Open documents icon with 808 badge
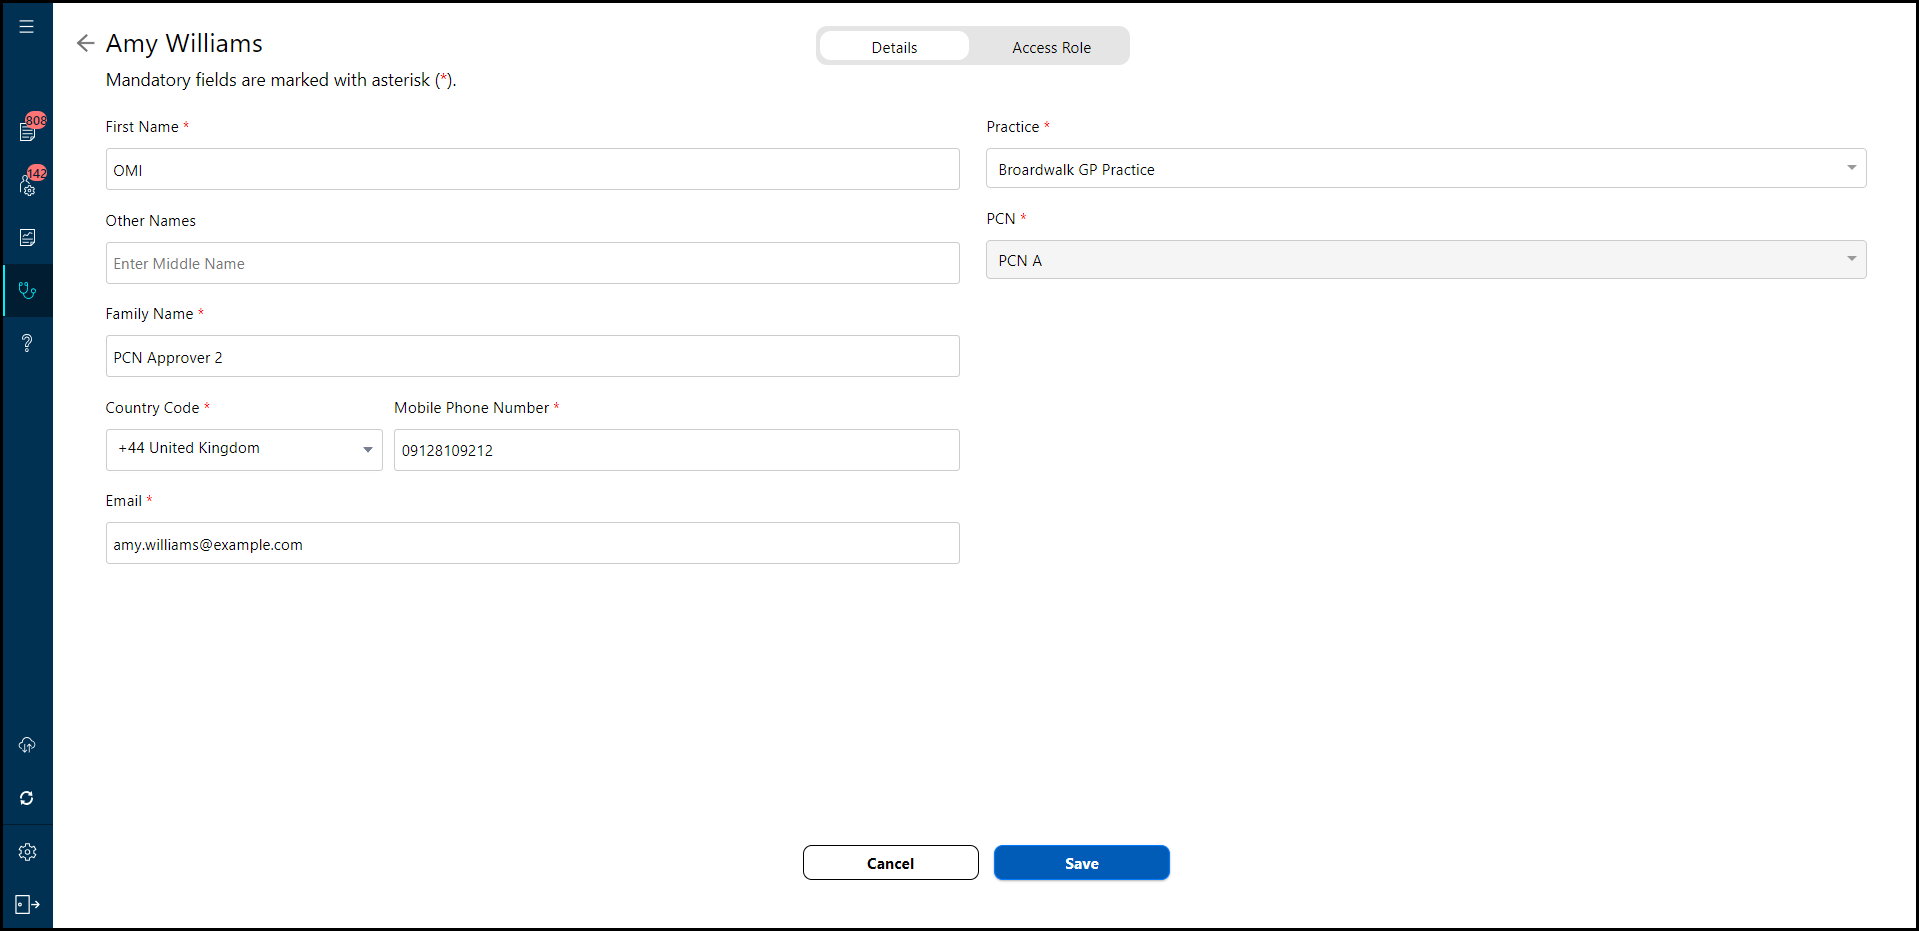 pos(28,131)
